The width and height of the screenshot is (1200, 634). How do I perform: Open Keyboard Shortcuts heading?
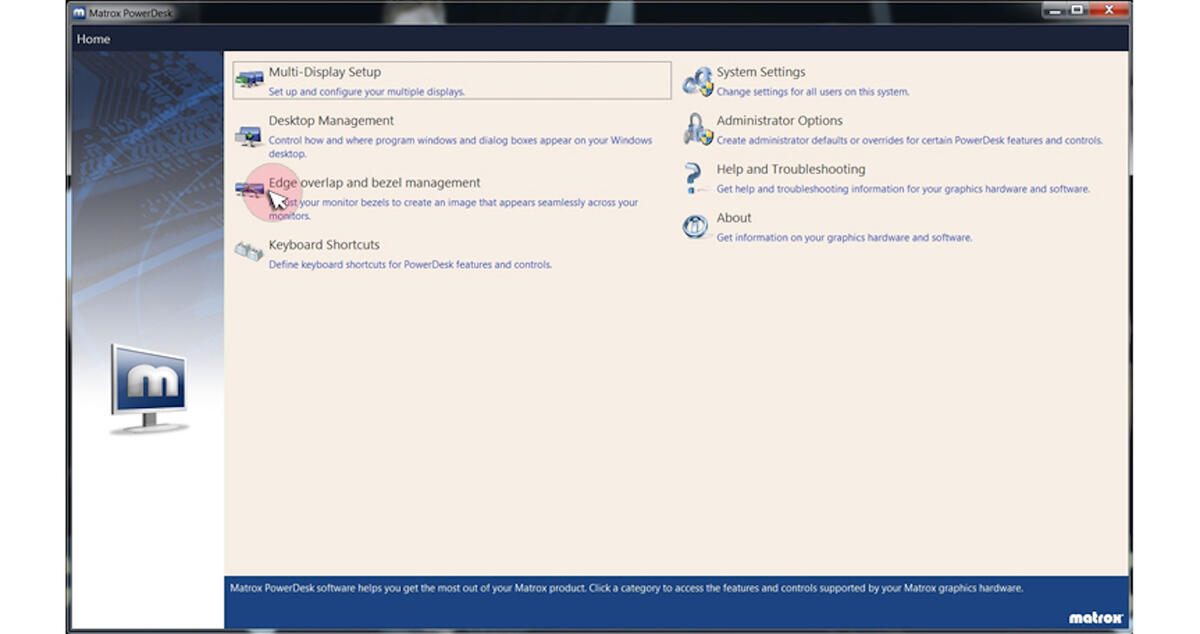pyautogui.click(x=324, y=245)
